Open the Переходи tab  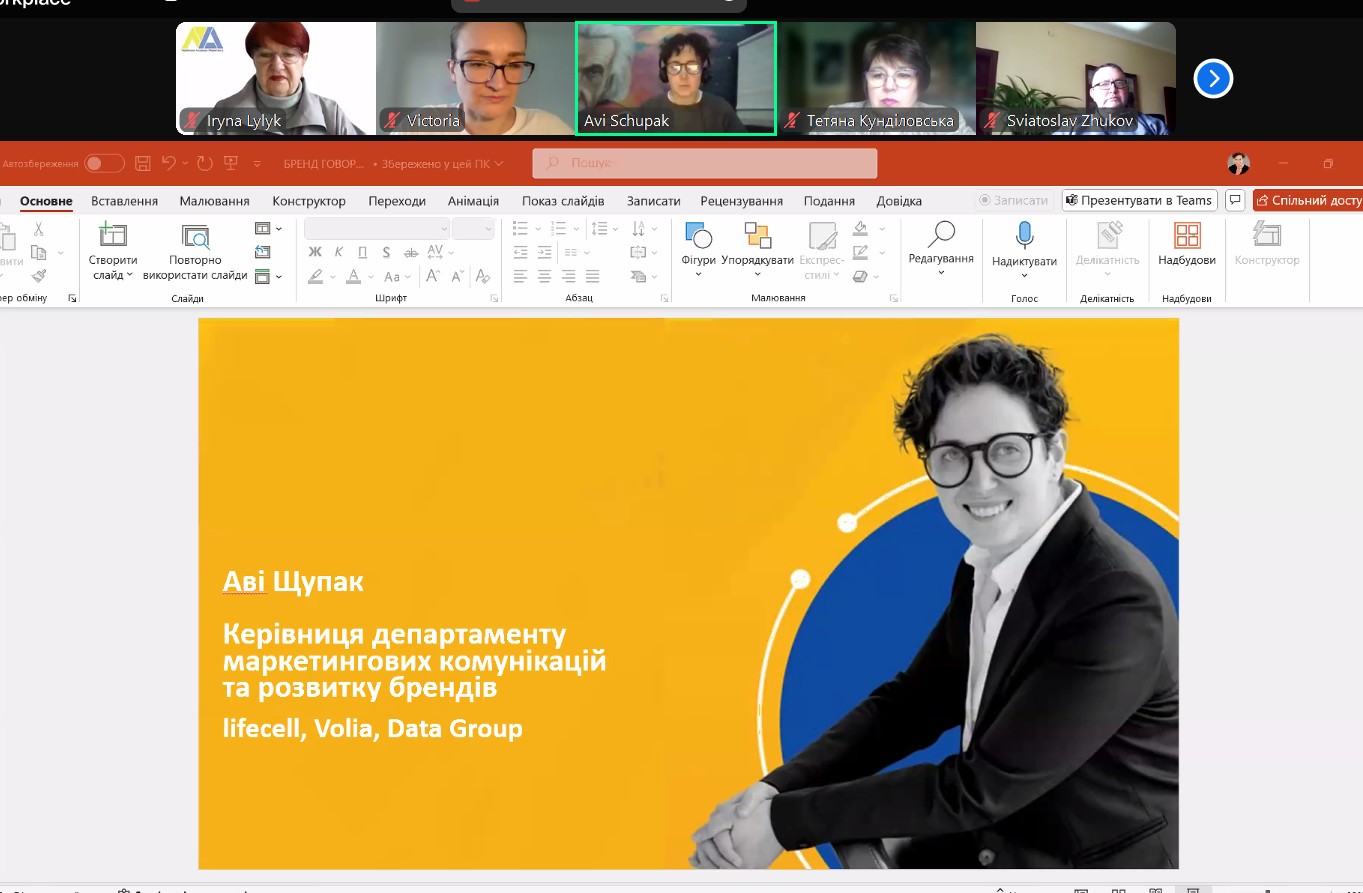[x=397, y=201]
